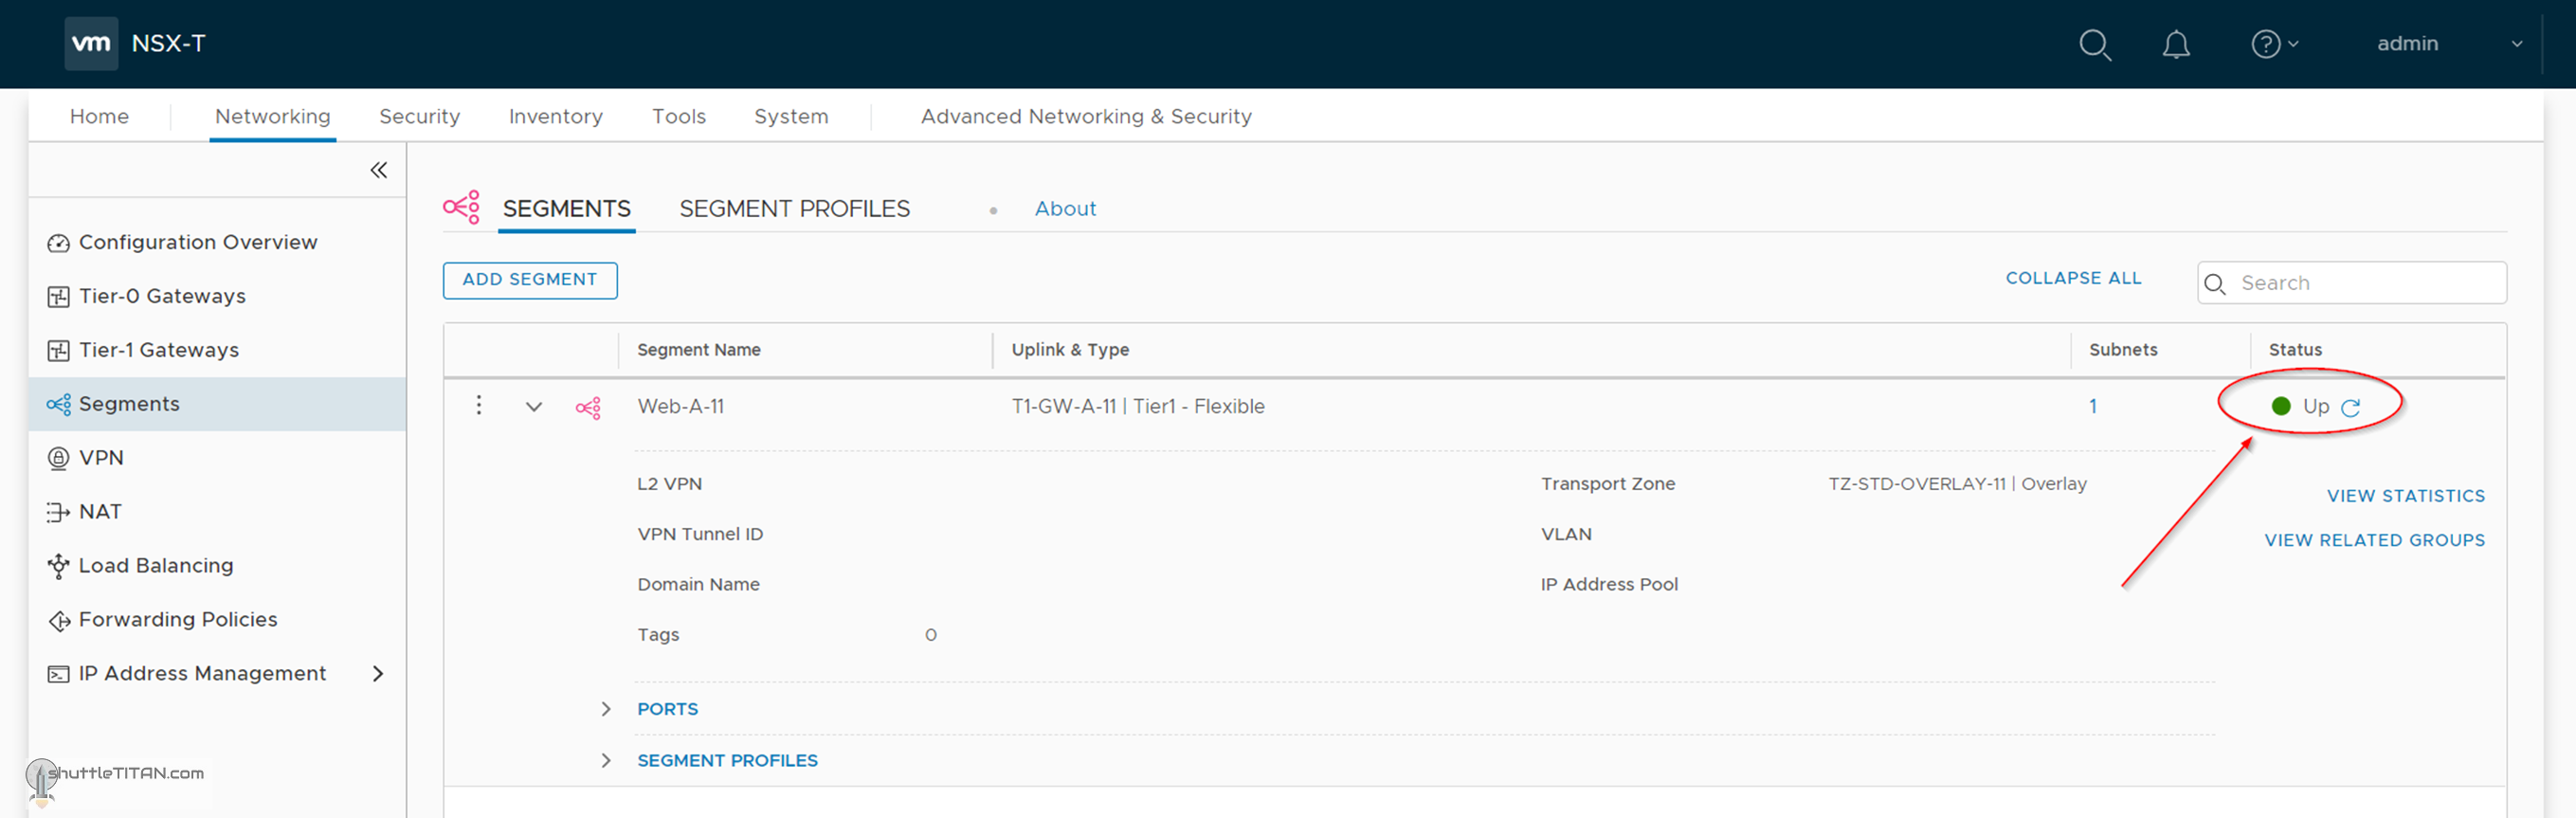The height and width of the screenshot is (818, 2576).
Task: Refresh the Web-A-11 segment status
Action: point(2350,407)
